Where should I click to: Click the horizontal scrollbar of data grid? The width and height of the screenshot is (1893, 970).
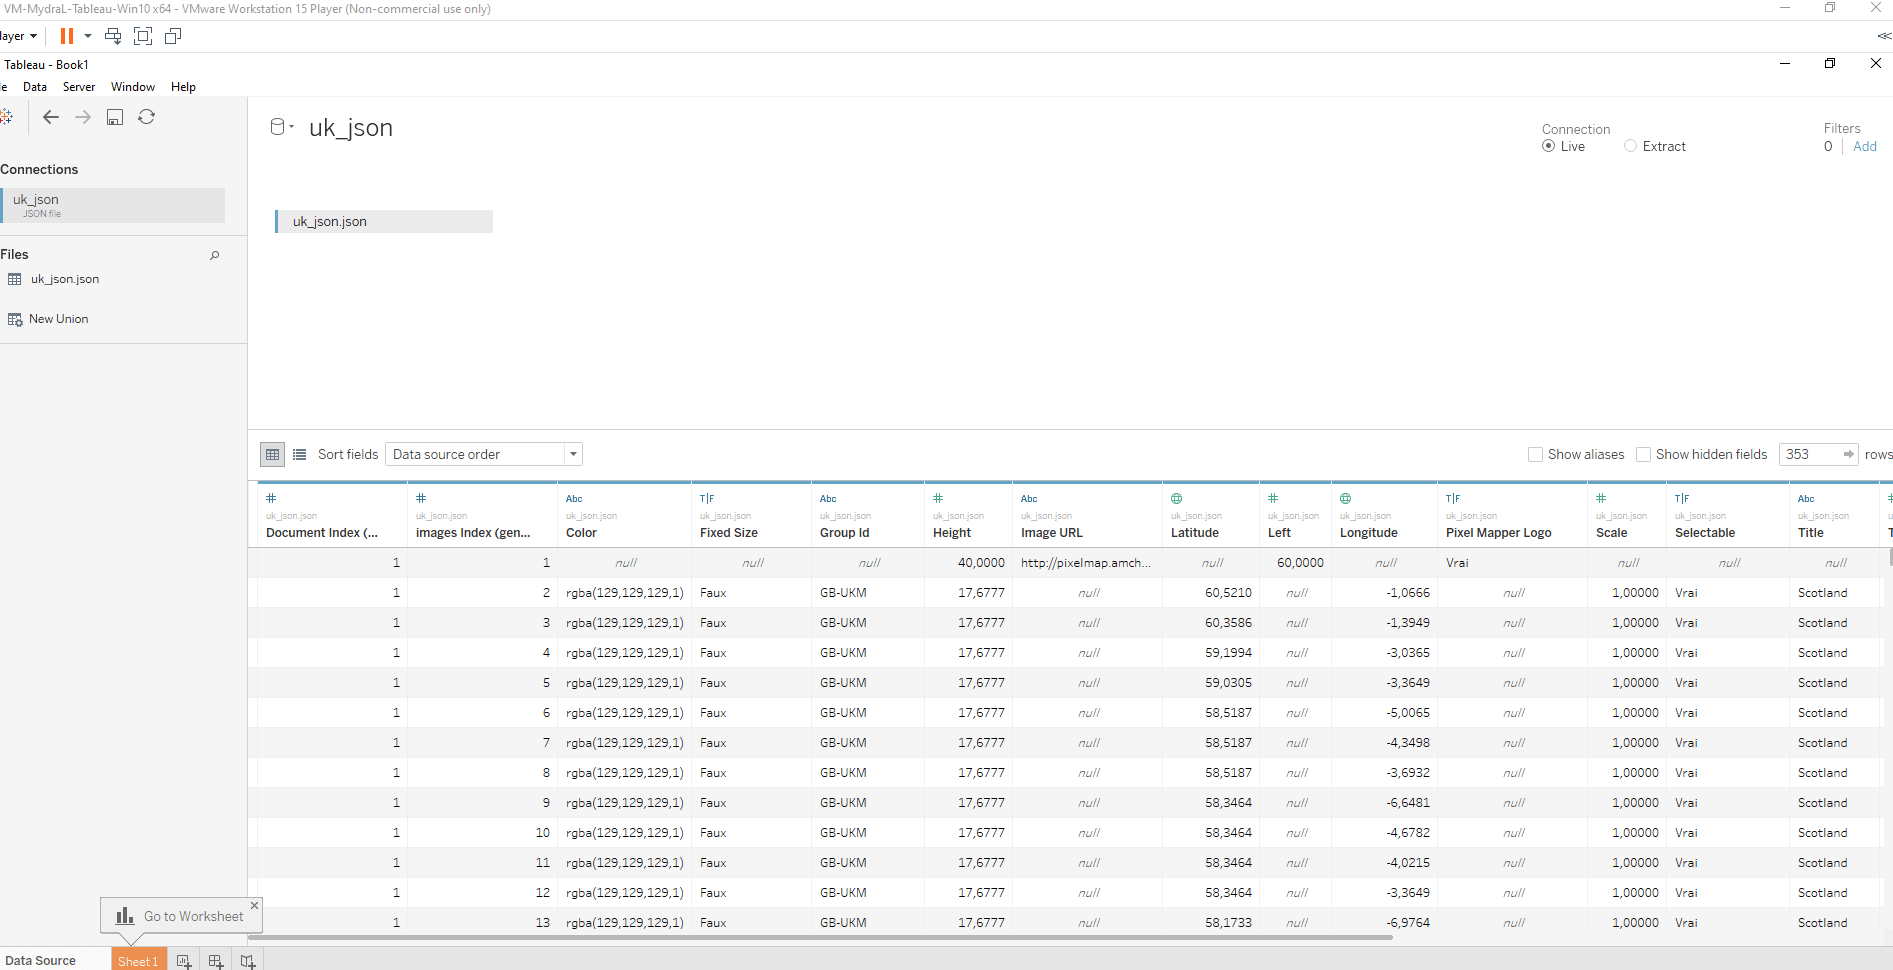820,938
